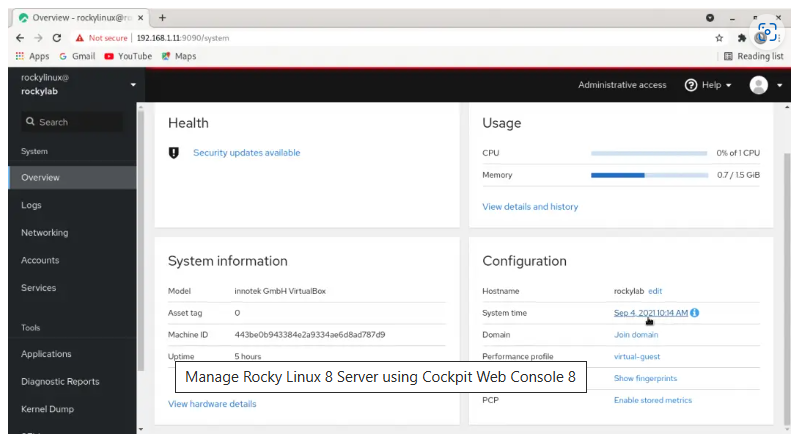Expand the Help dropdown menu
Image resolution: width=797 pixels, height=440 pixels.
click(x=717, y=85)
